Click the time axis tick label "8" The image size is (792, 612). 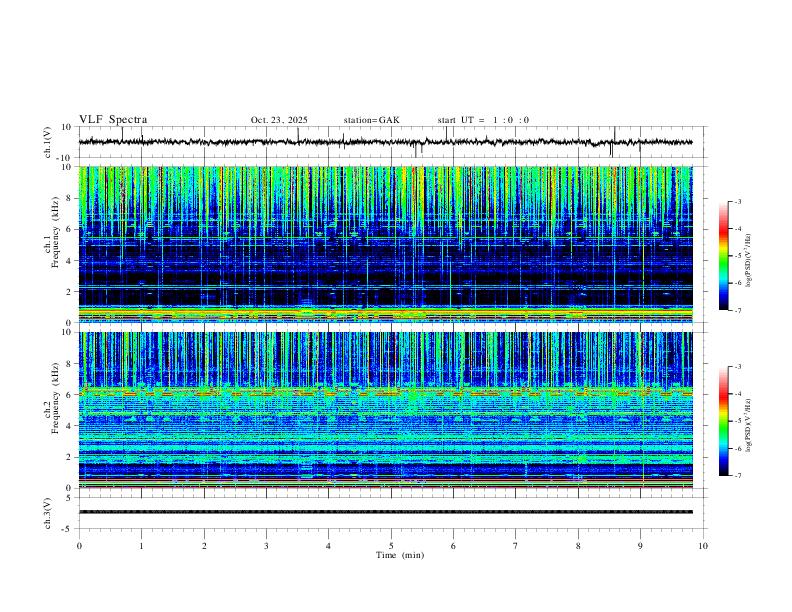[578, 546]
